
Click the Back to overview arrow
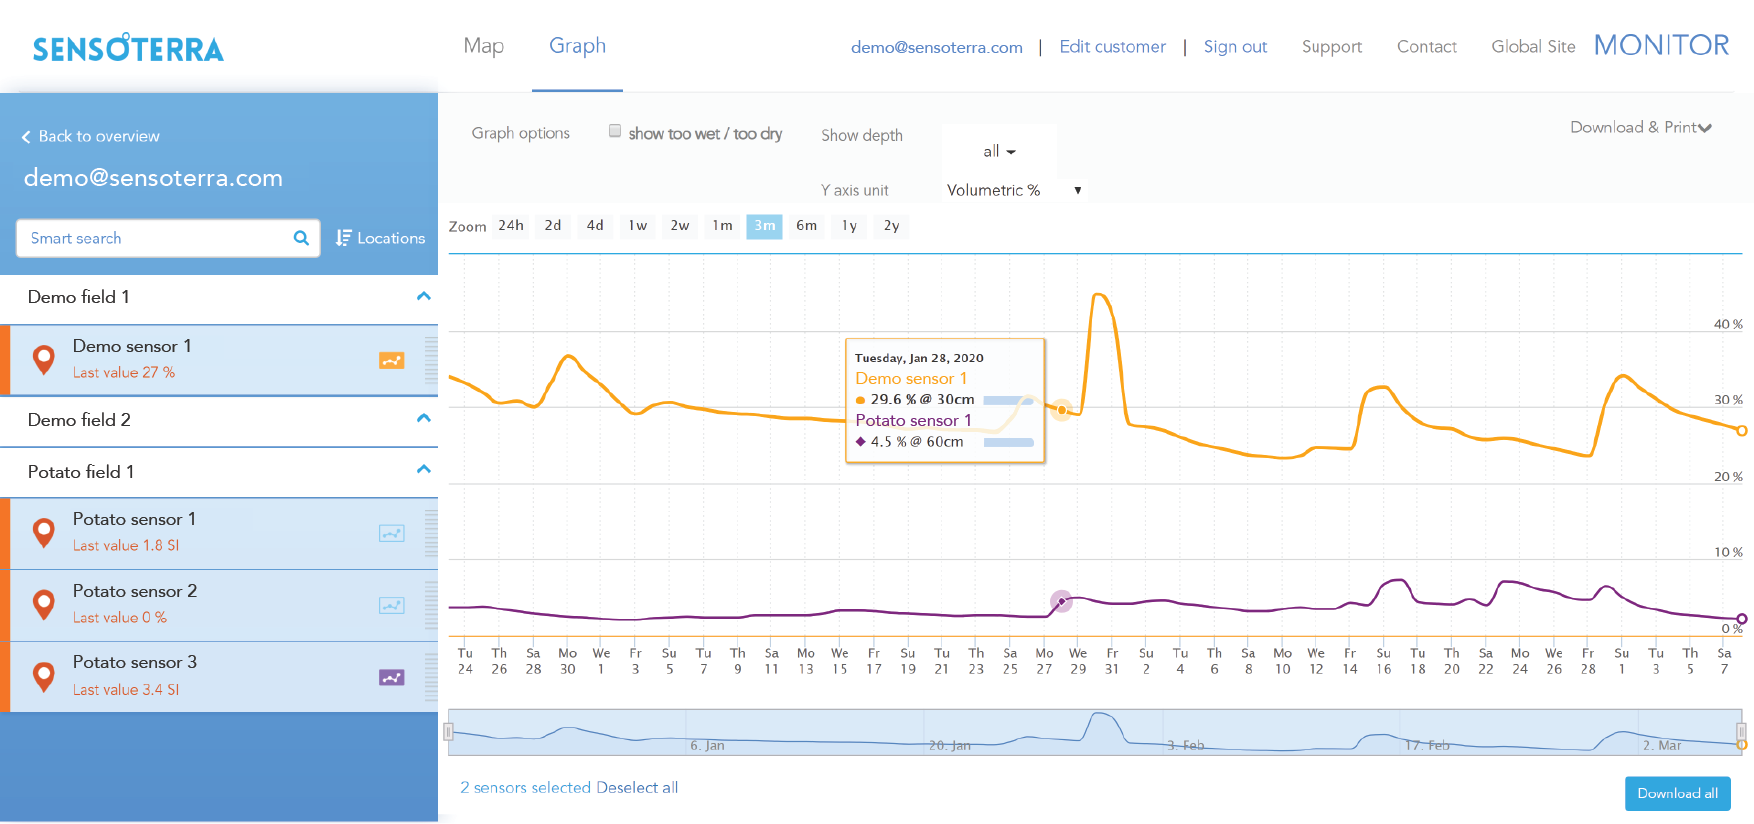(x=26, y=137)
